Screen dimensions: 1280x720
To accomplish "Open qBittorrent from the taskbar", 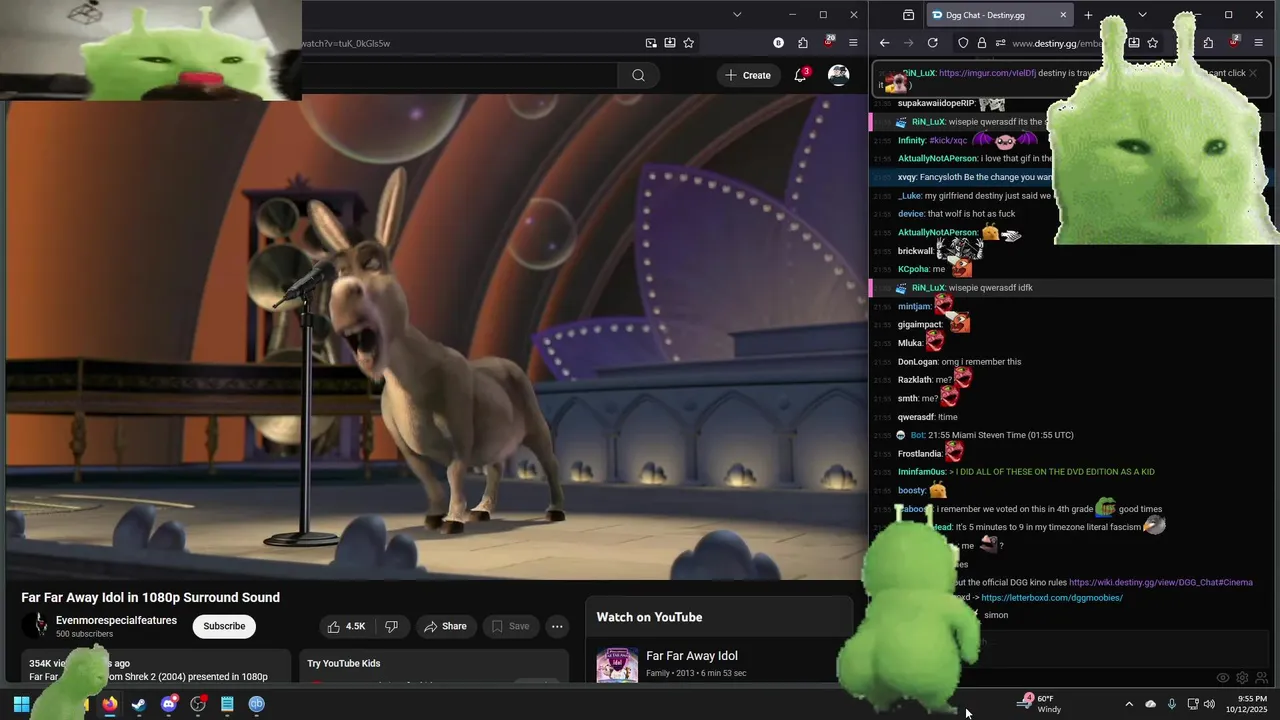I will 257,704.
